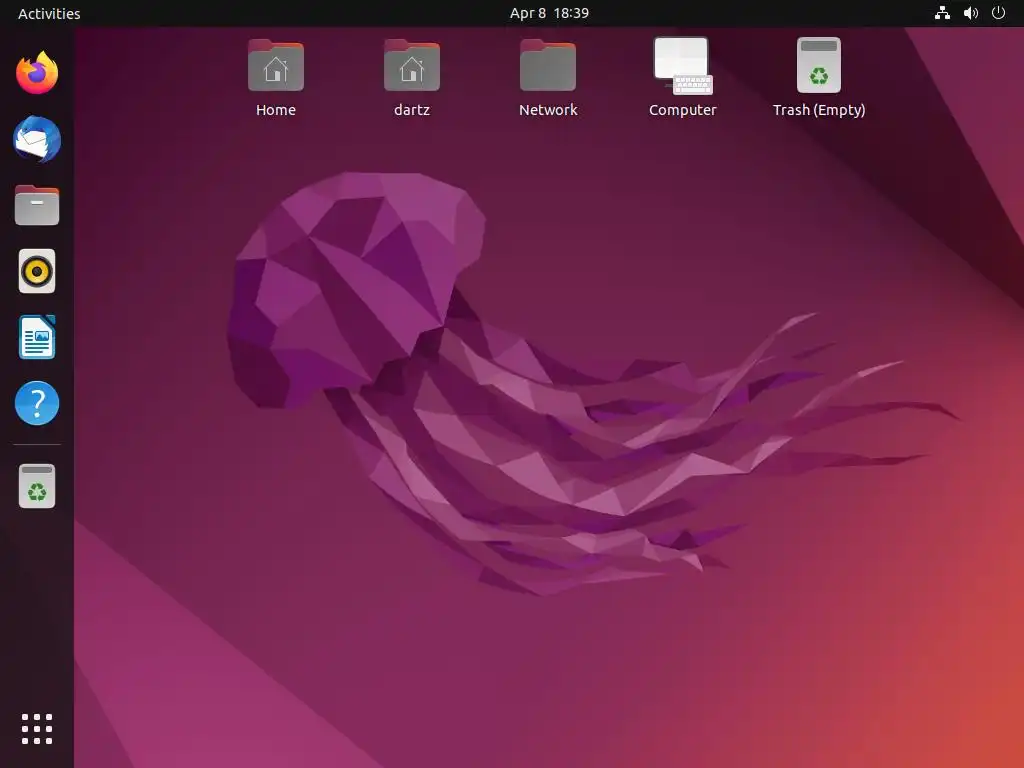This screenshot has width=1024, height=768.
Task: Click the network status icon in top bar
Action: (942, 13)
